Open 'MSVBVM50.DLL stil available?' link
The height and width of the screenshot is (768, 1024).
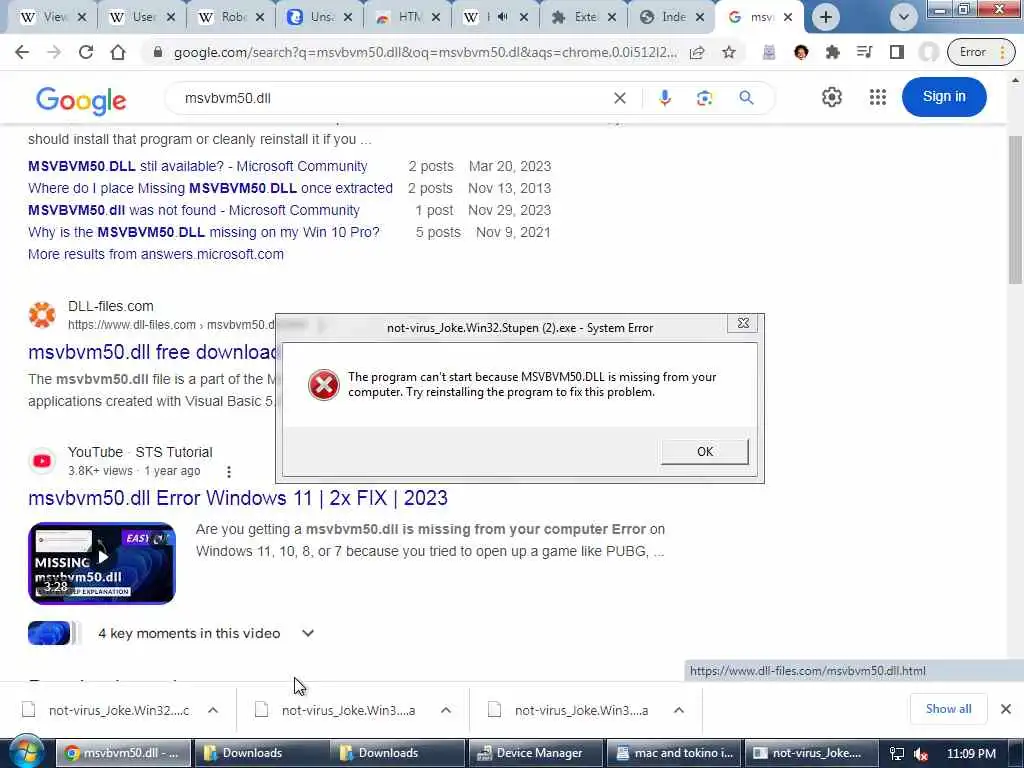point(198,167)
